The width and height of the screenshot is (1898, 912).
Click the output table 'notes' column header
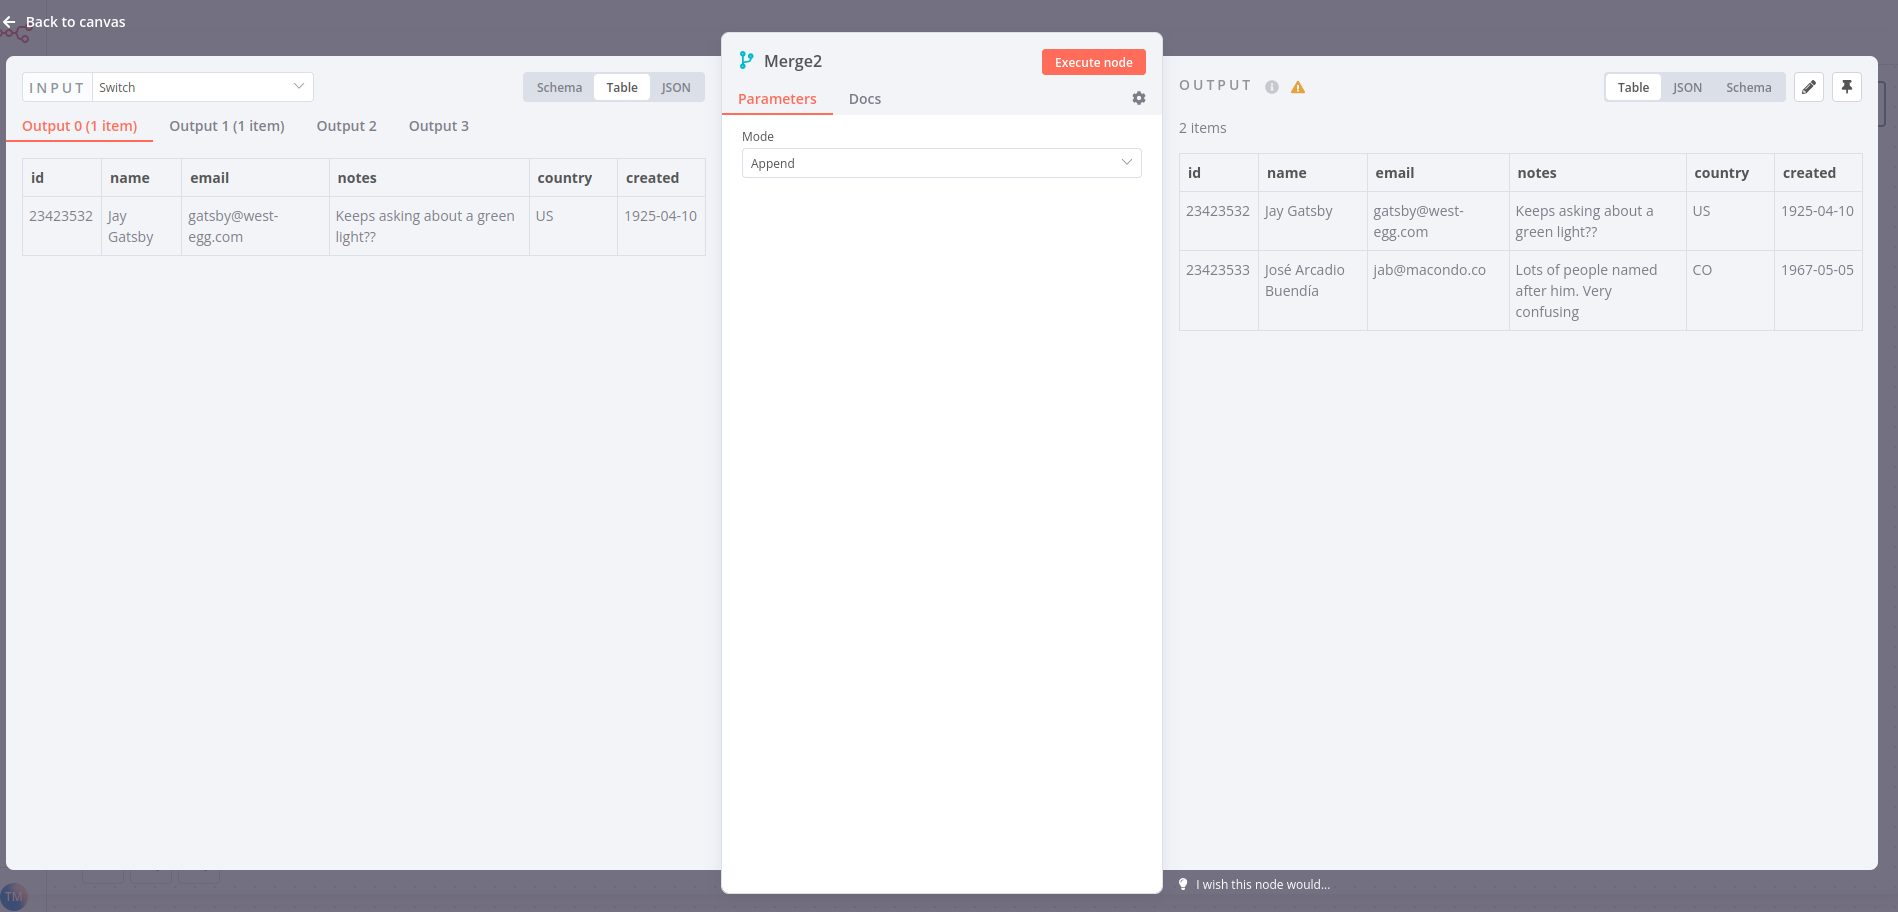pyautogui.click(x=1598, y=173)
